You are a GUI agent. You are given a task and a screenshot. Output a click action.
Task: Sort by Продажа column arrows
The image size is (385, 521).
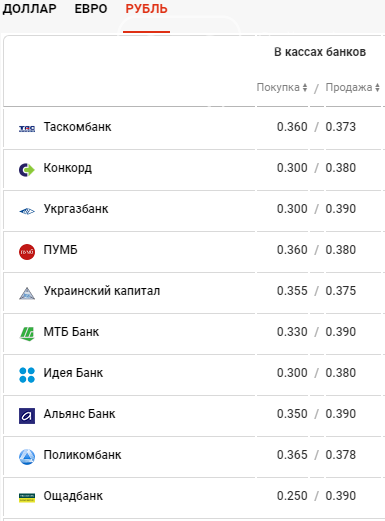point(377,88)
